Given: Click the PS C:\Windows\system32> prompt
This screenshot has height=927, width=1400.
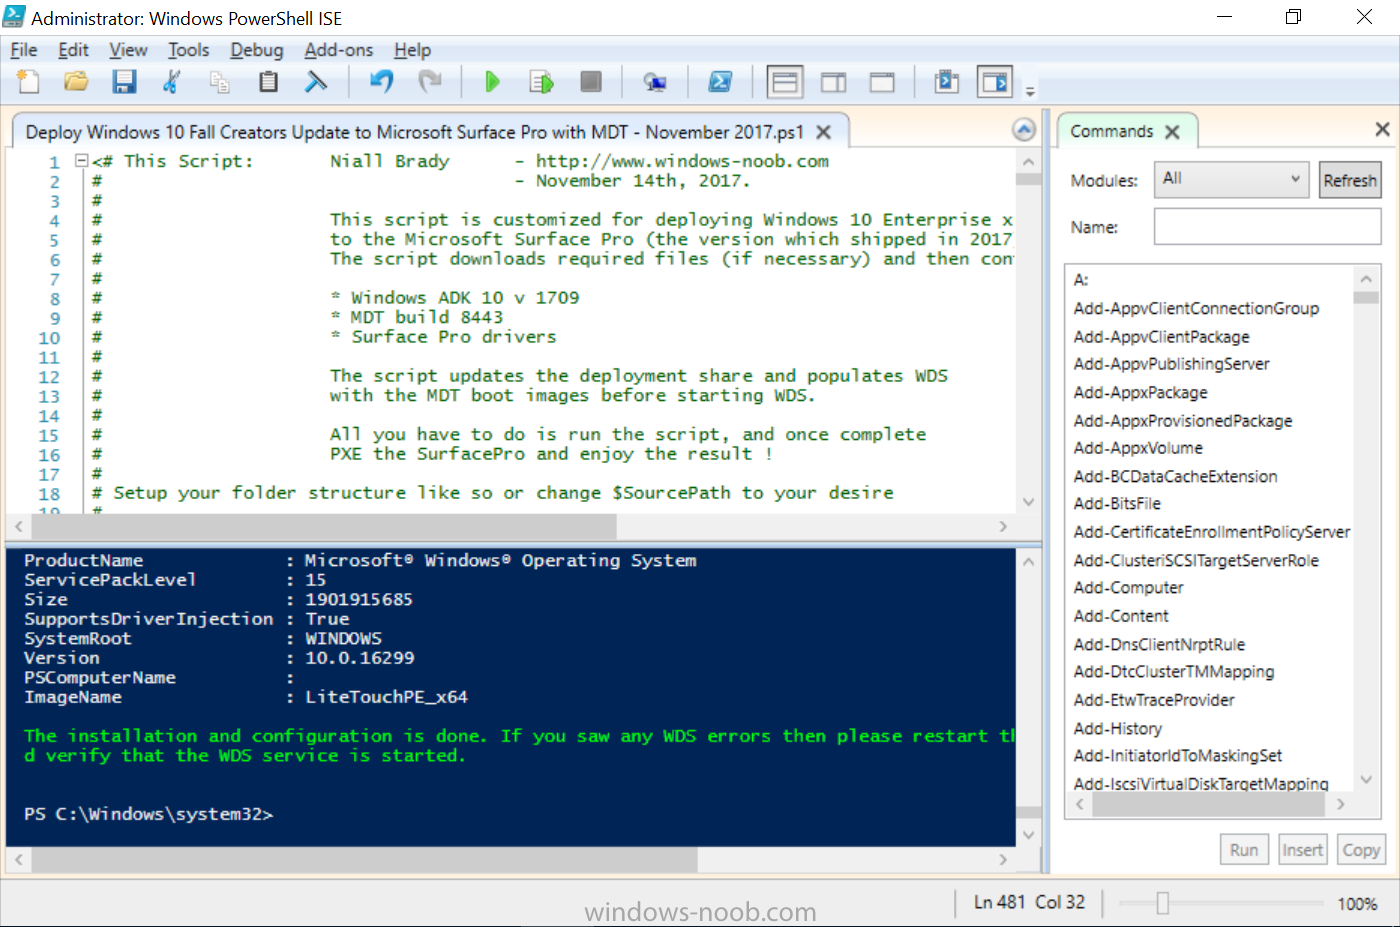Looking at the screenshot, I should [x=148, y=814].
